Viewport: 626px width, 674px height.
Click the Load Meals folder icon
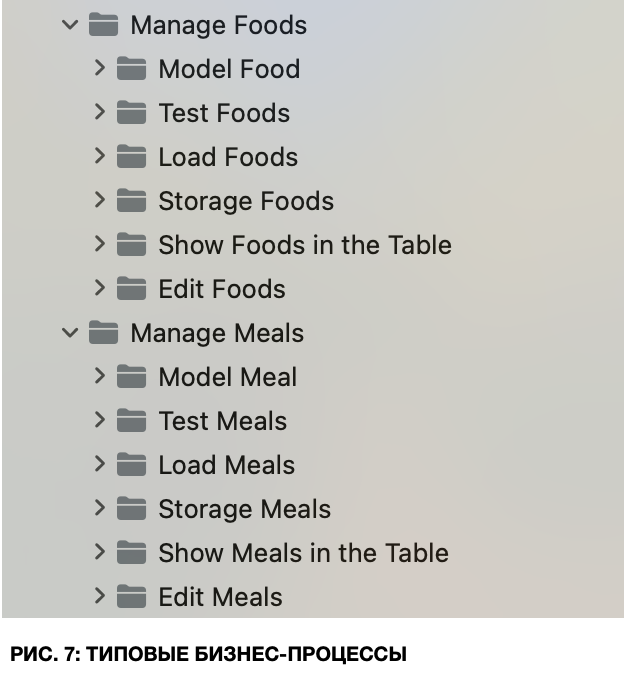pyautogui.click(x=131, y=465)
